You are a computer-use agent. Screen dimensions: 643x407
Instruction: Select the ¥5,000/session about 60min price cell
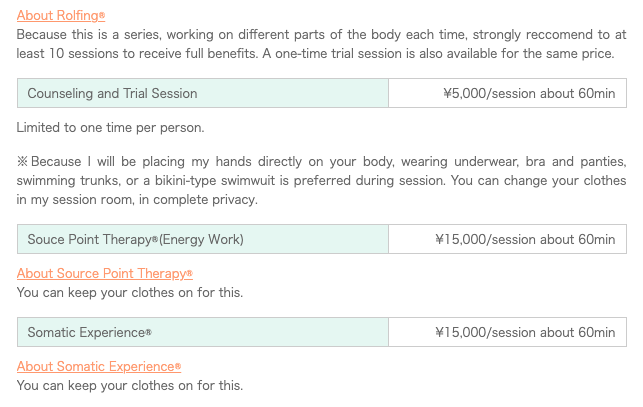click(507, 93)
